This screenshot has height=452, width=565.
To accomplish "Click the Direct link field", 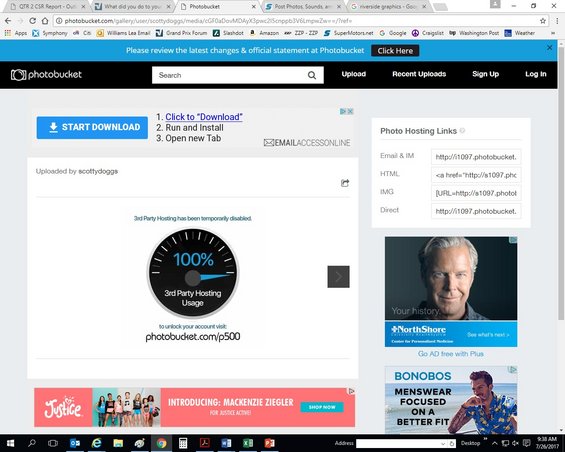I will [476, 211].
